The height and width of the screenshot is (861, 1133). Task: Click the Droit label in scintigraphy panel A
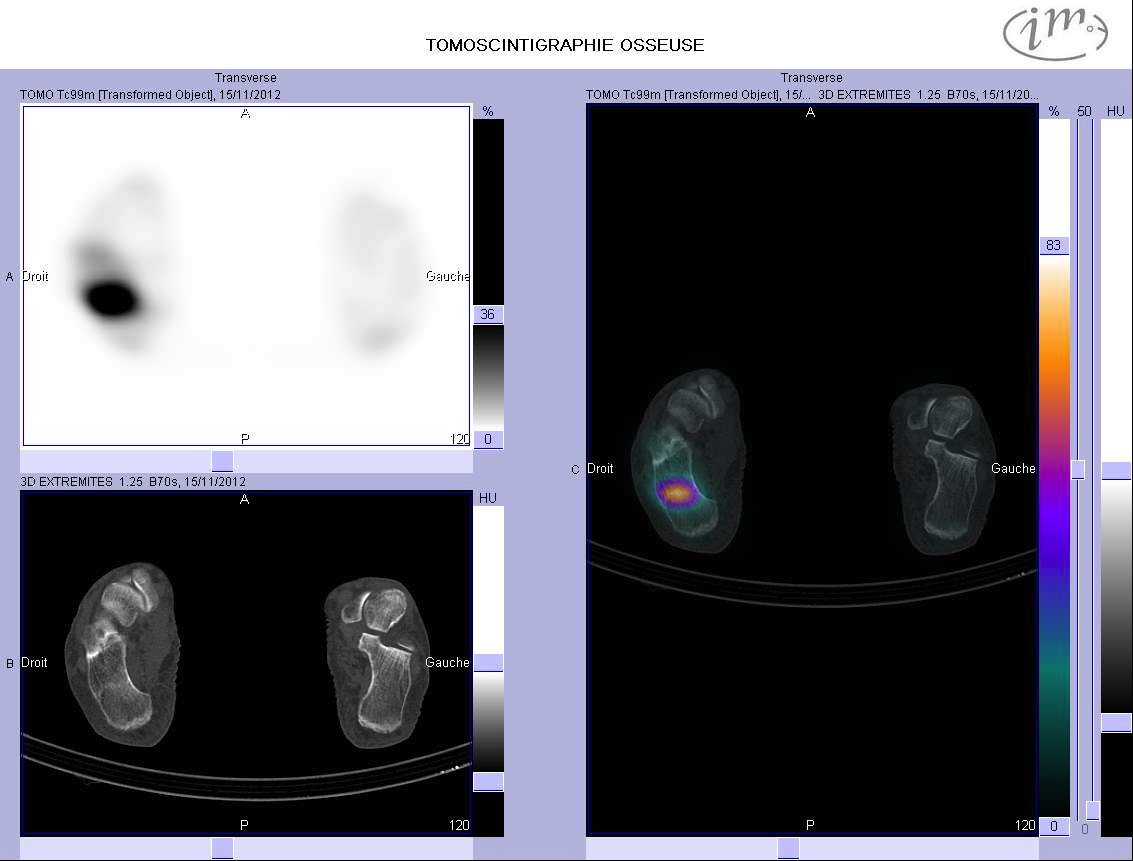35,277
